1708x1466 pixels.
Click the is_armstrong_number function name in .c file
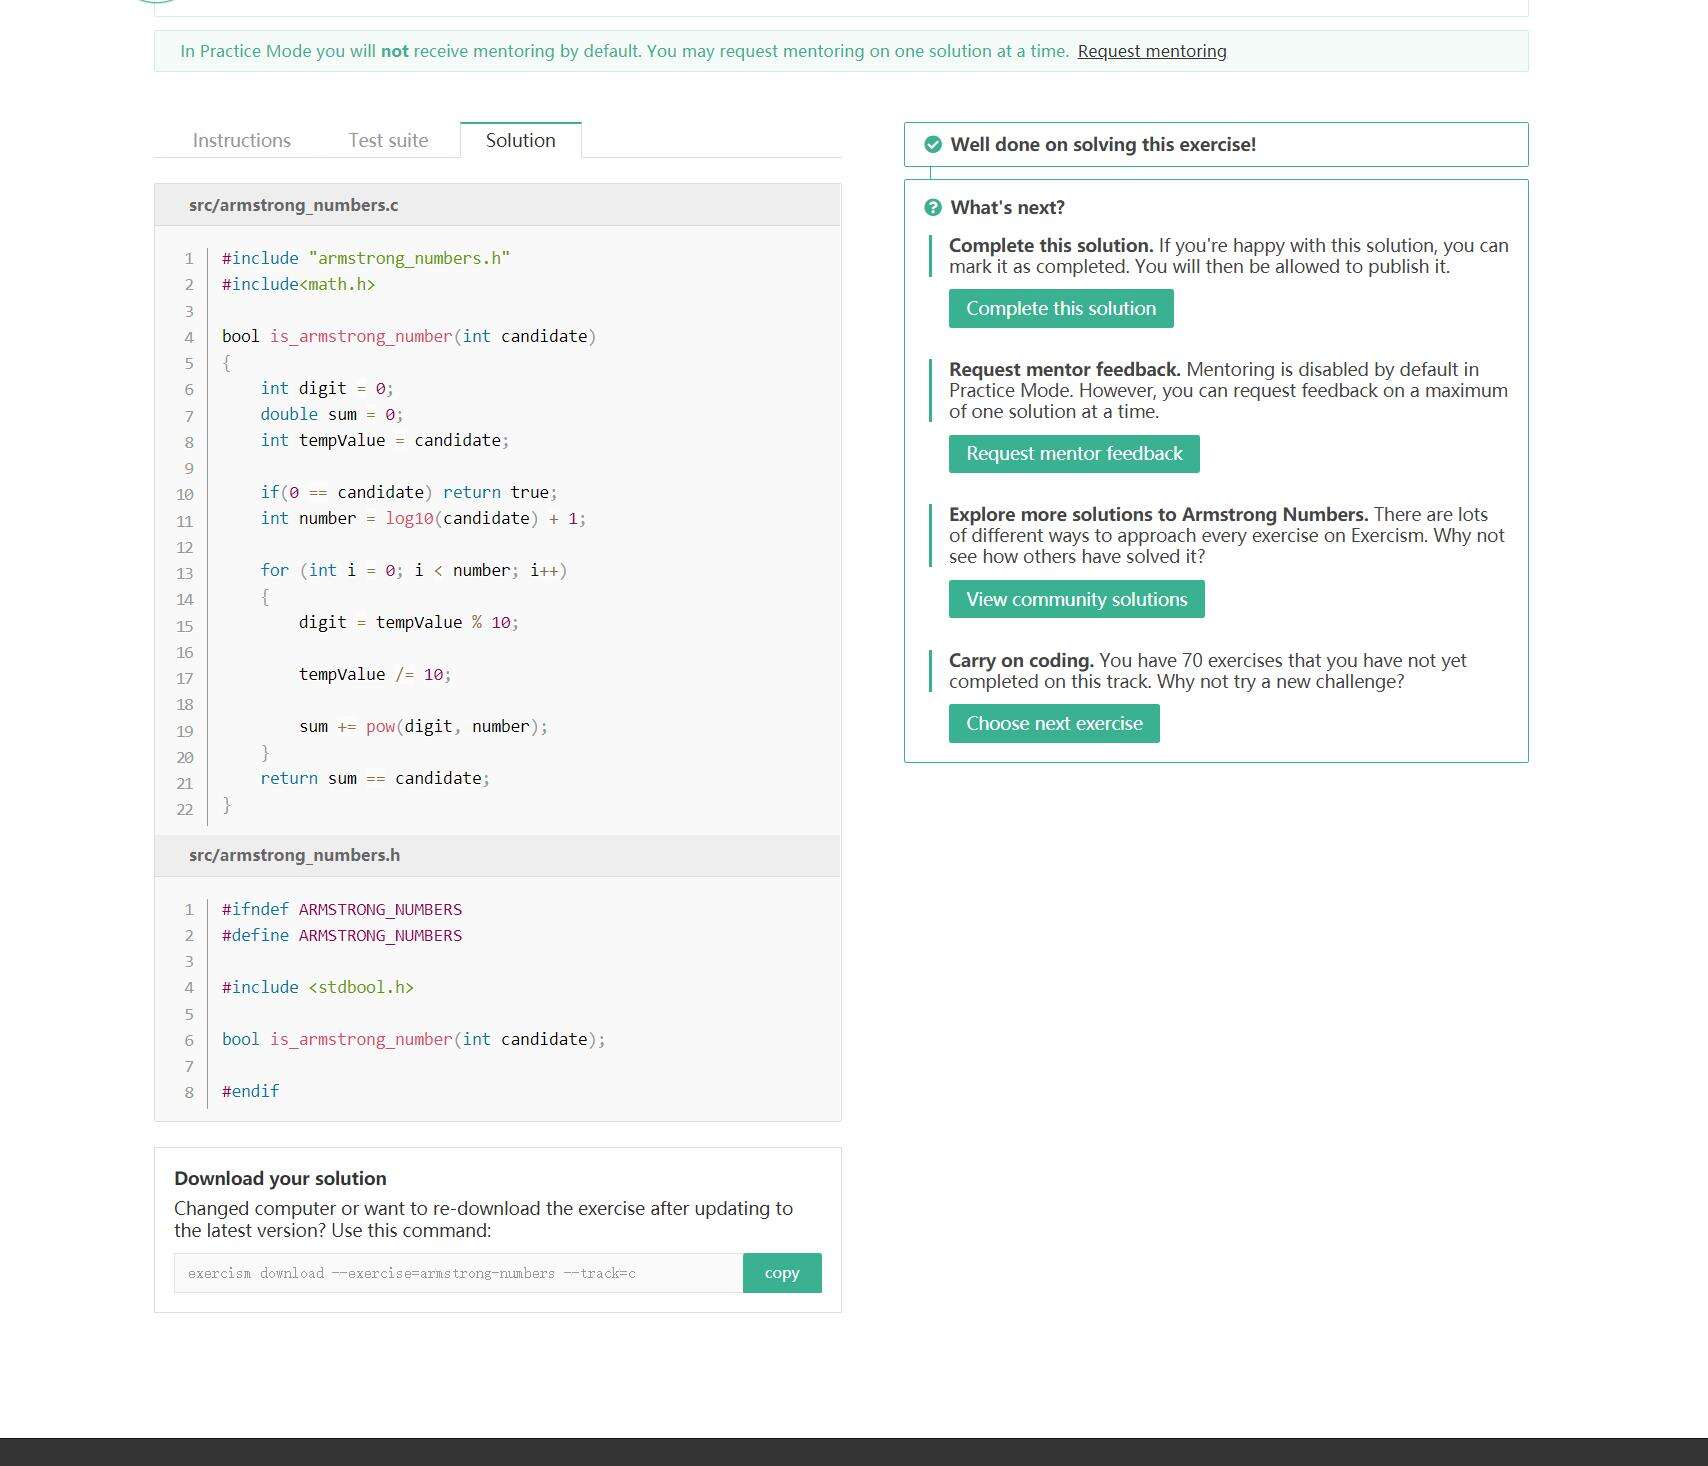point(360,337)
